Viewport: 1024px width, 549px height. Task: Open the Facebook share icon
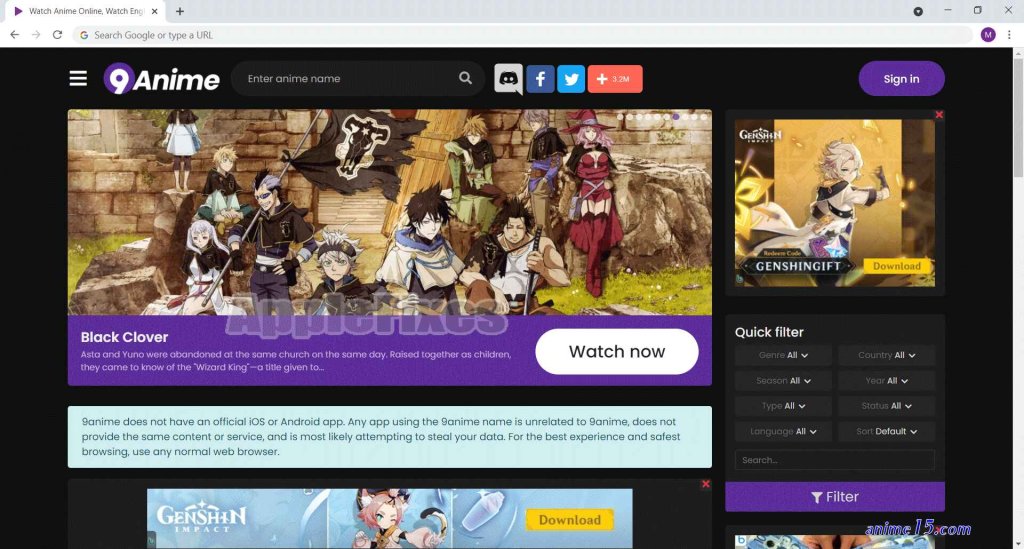click(540, 79)
